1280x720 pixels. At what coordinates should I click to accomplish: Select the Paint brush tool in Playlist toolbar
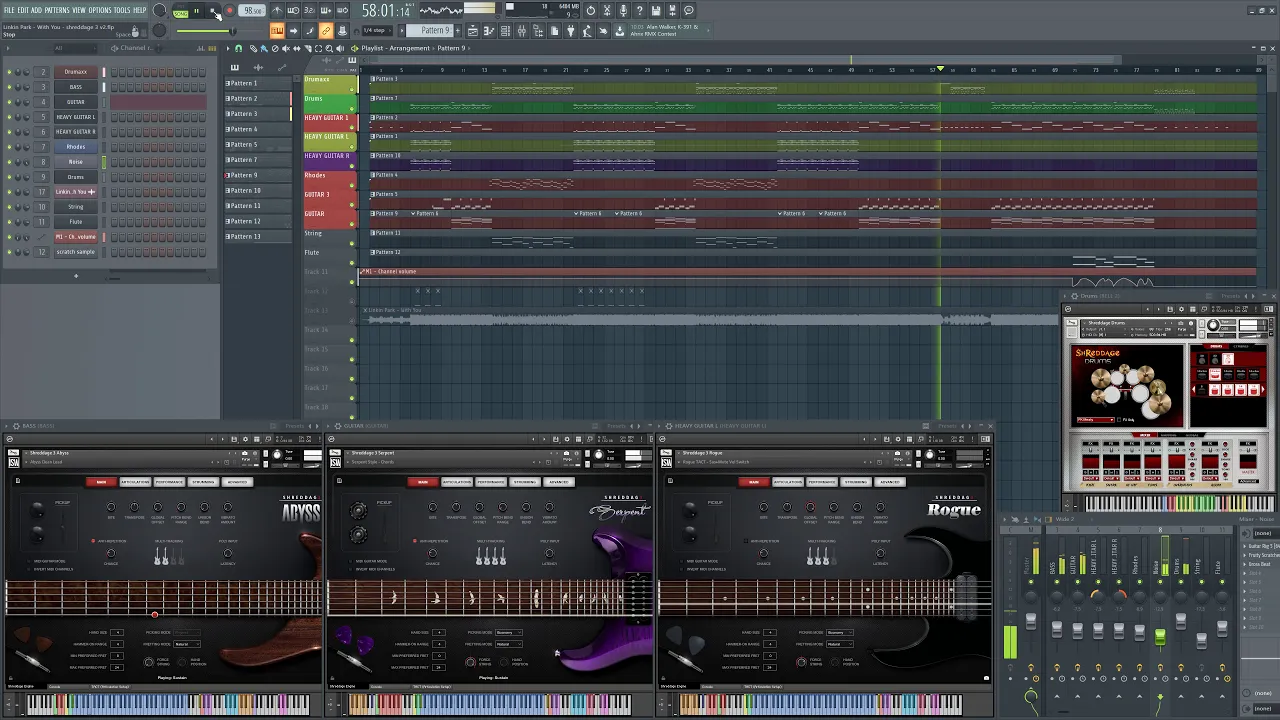(264, 48)
